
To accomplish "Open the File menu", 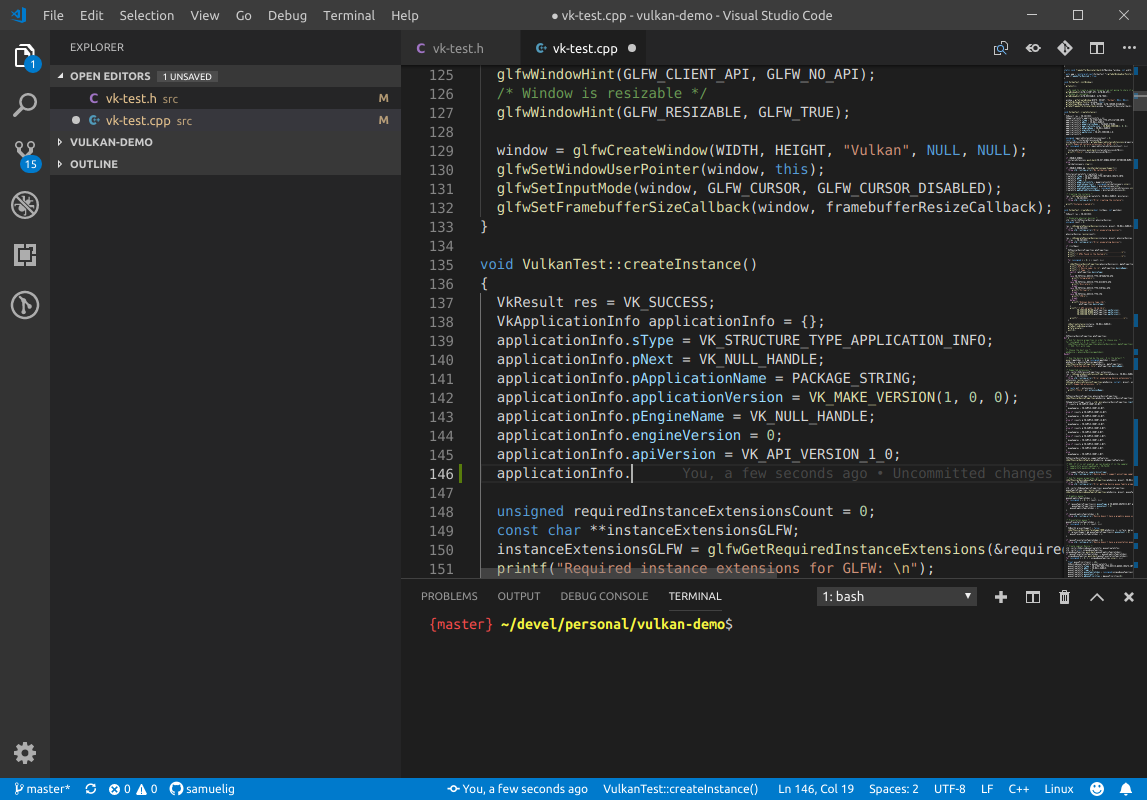I will [x=53, y=15].
